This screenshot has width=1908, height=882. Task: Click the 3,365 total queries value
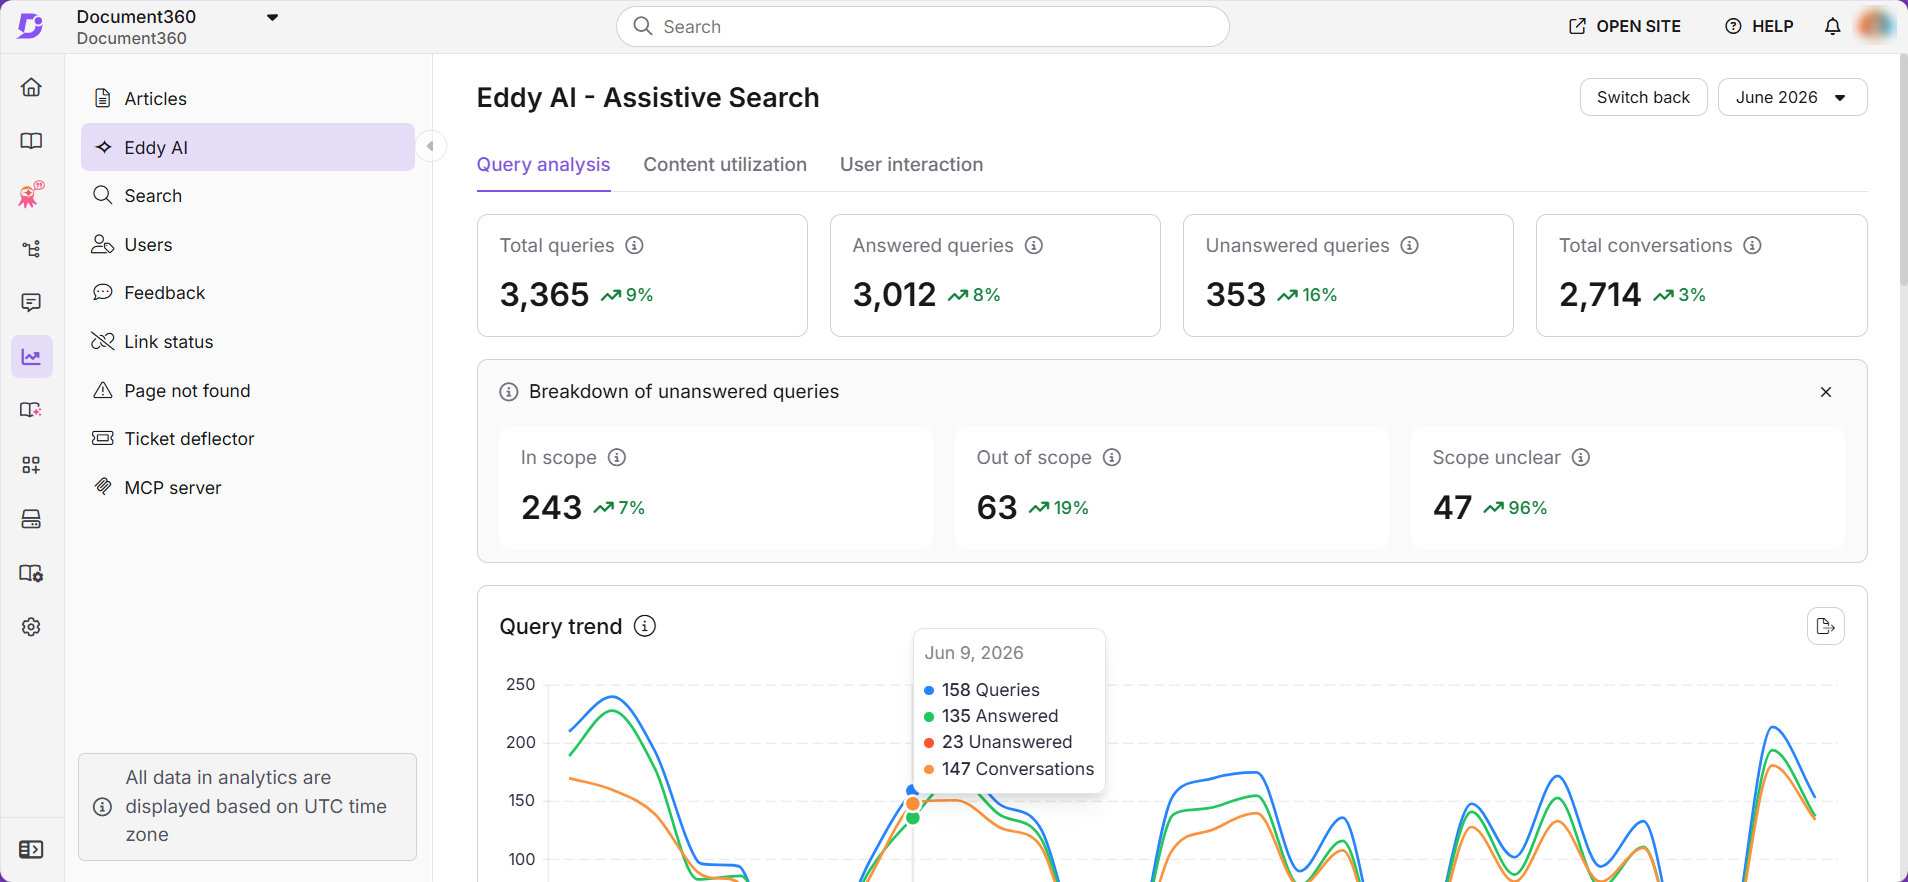click(x=544, y=295)
